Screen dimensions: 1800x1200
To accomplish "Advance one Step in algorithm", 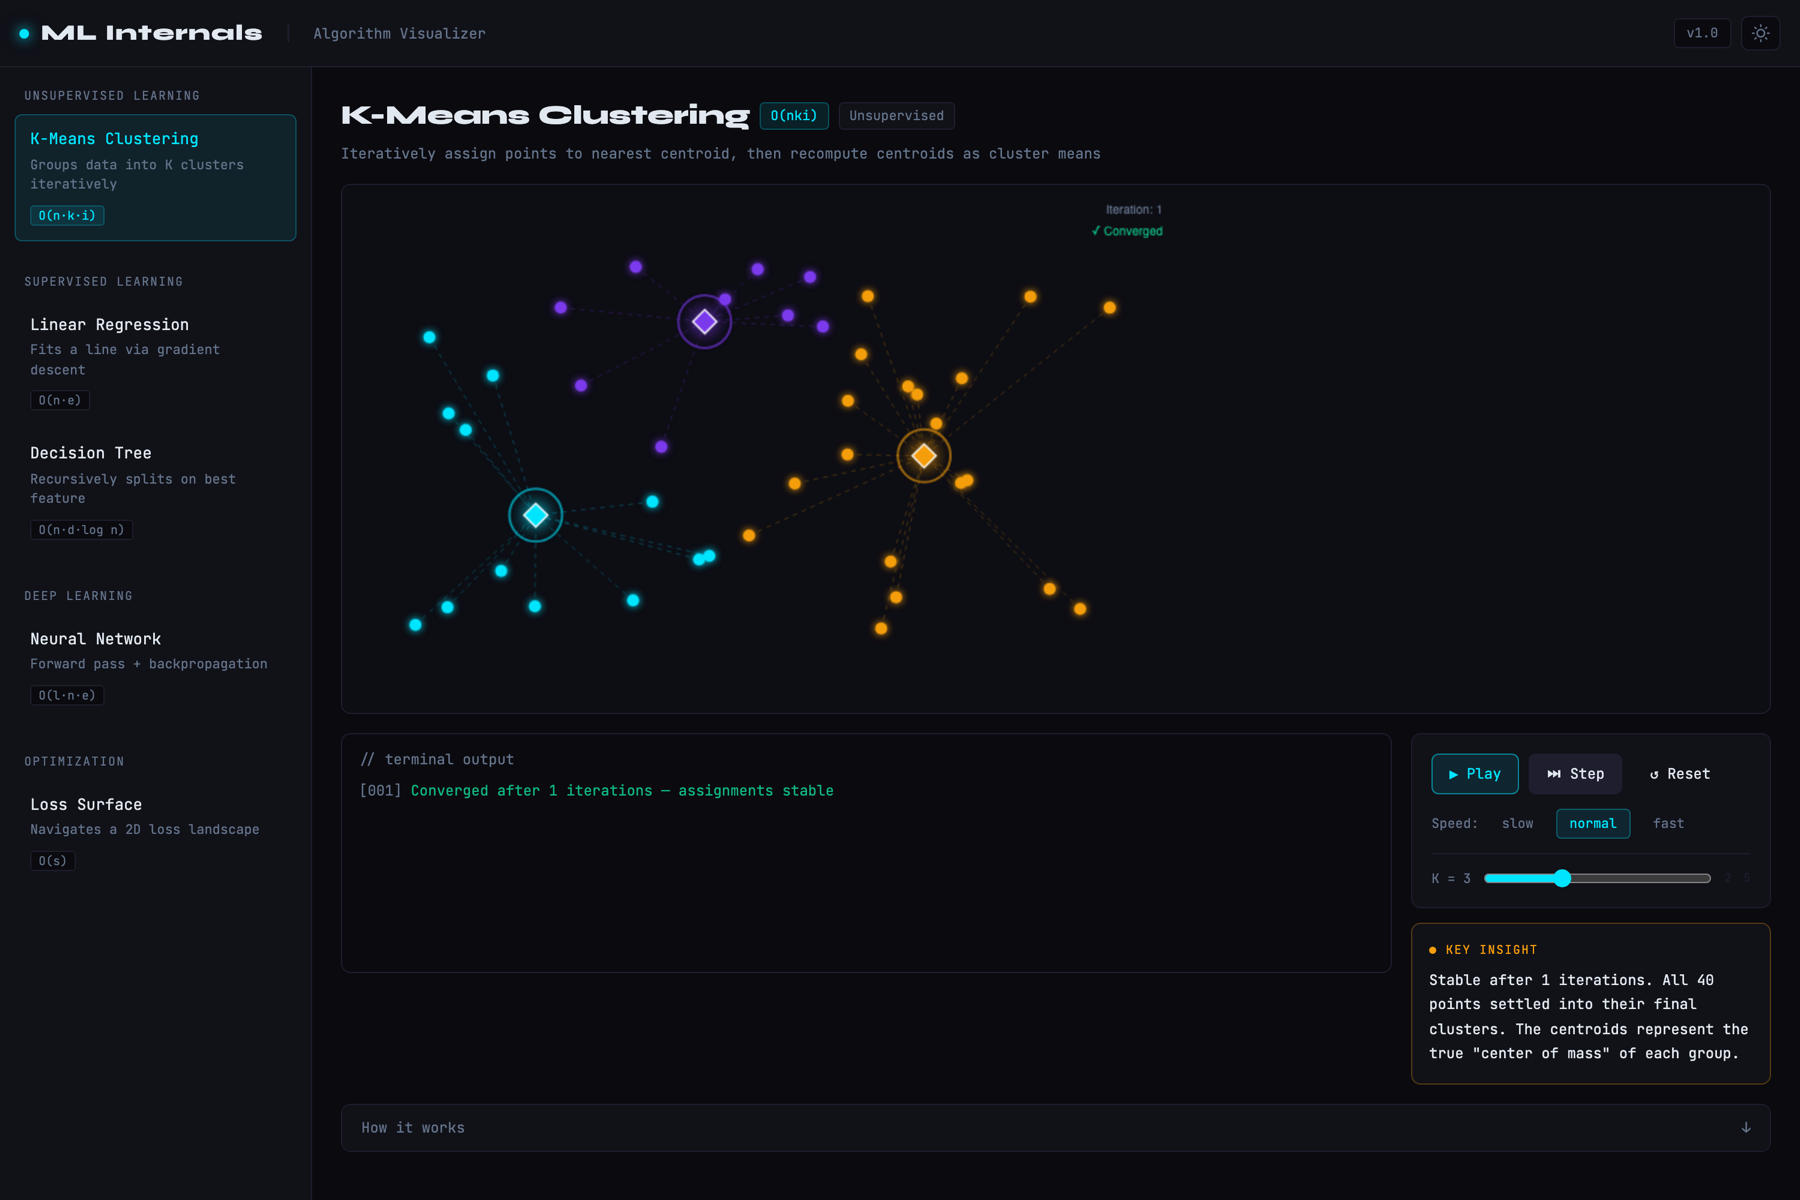I will pos(1575,774).
